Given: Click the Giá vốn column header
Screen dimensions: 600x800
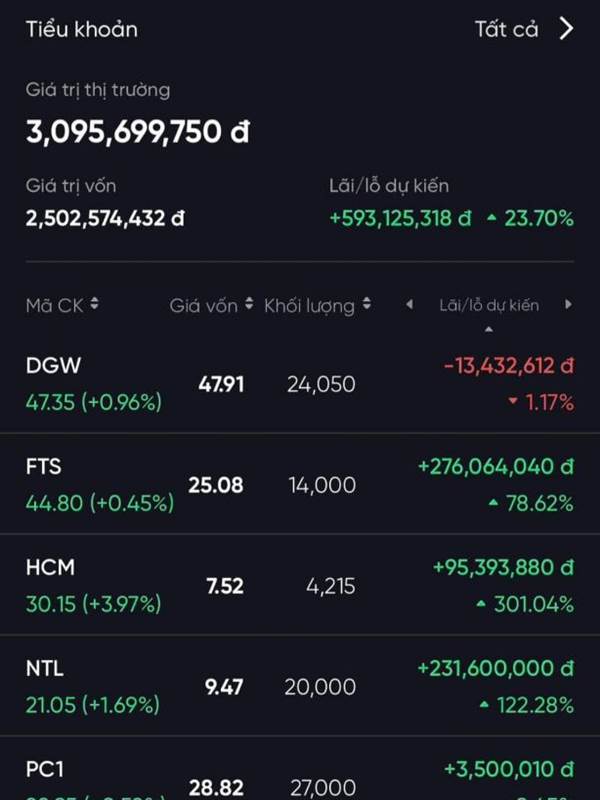Looking at the screenshot, I should pyautogui.click(x=204, y=305).
